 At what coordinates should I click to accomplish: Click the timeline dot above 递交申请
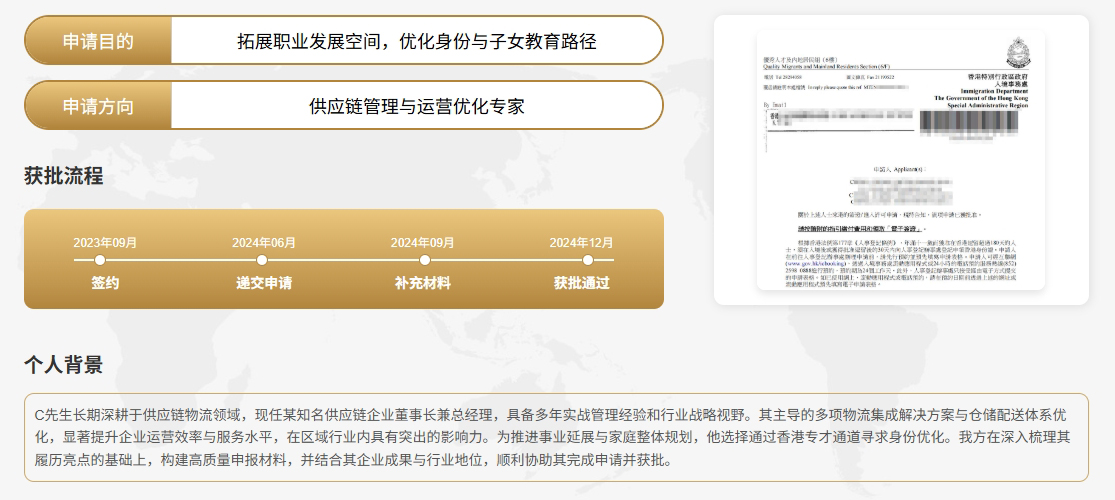pos(264,260)
